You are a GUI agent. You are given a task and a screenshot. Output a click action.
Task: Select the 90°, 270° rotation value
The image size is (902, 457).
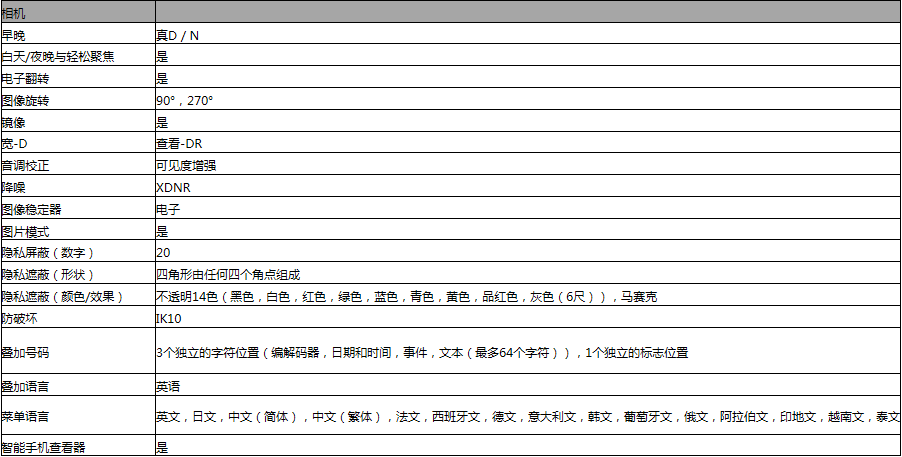(185, 100)
